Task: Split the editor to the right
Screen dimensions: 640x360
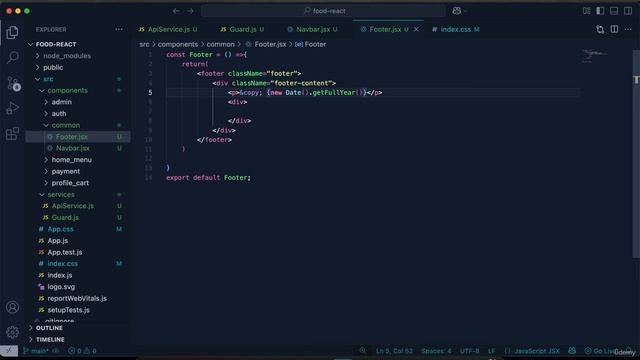Action: [x=614, y=29]
